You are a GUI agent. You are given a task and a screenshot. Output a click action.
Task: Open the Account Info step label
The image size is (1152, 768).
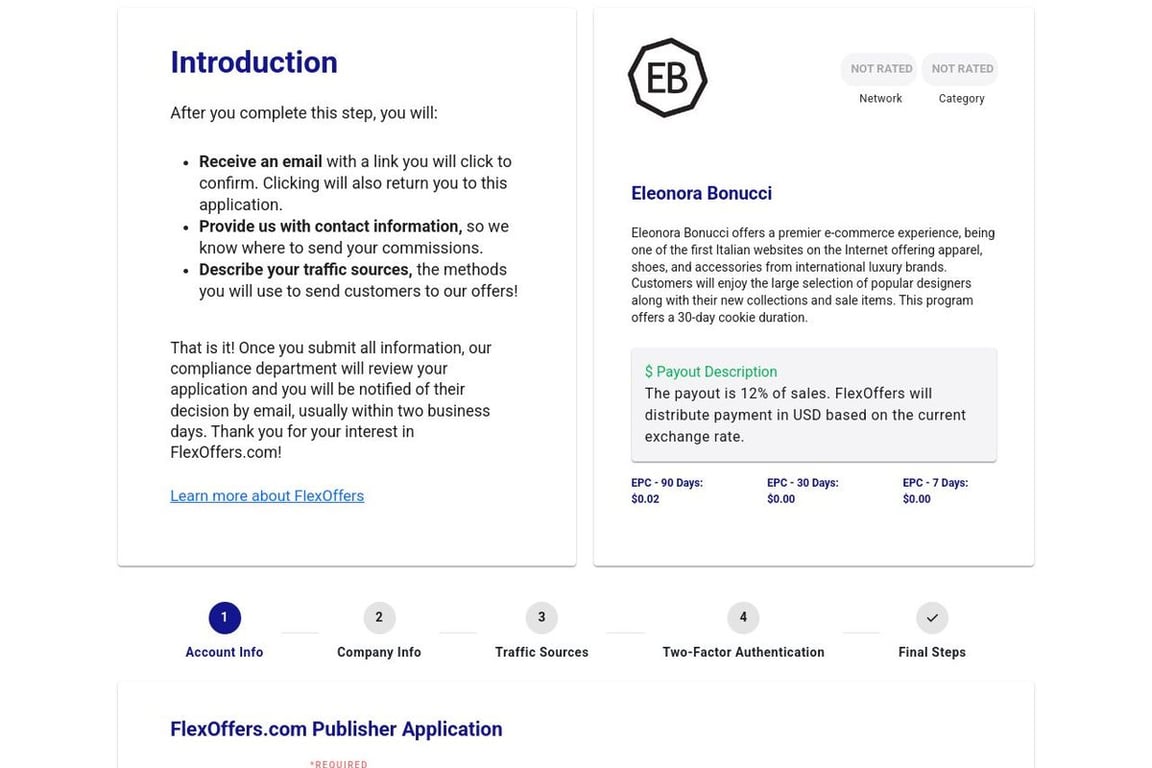[x=224, y=652]
